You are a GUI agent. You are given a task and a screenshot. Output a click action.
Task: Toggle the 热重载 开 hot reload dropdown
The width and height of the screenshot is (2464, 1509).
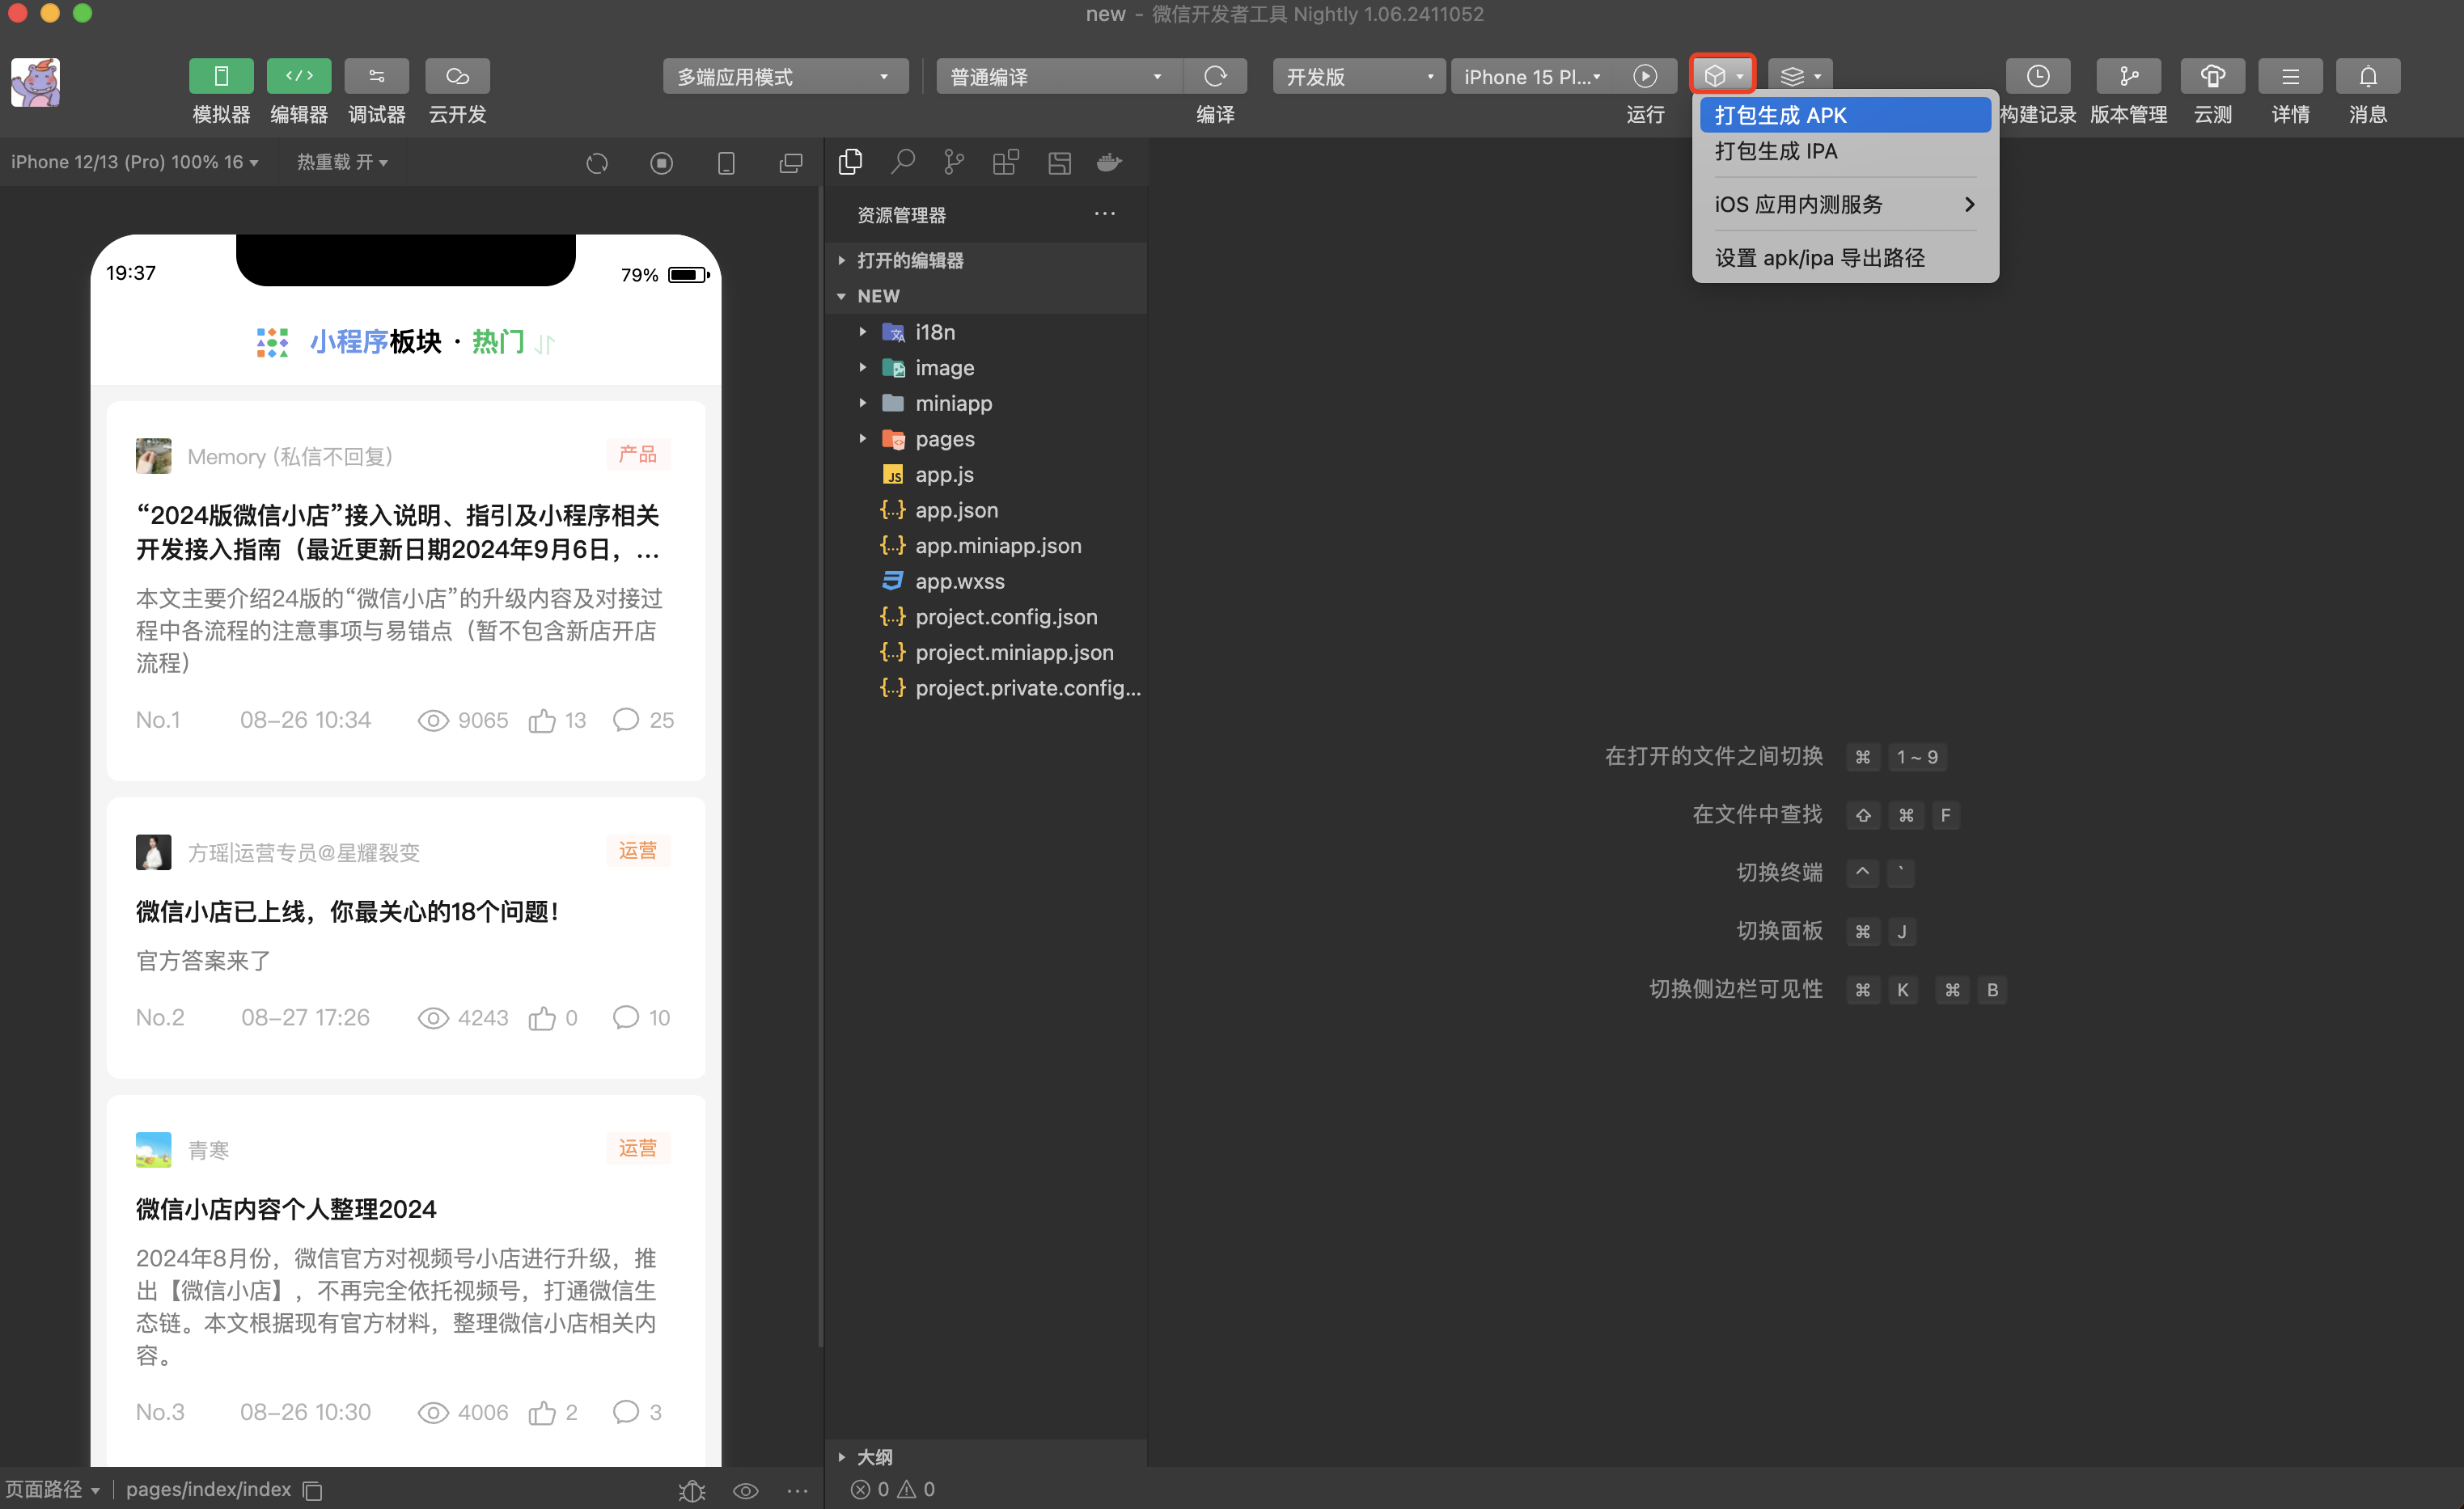tap(342, 162)
